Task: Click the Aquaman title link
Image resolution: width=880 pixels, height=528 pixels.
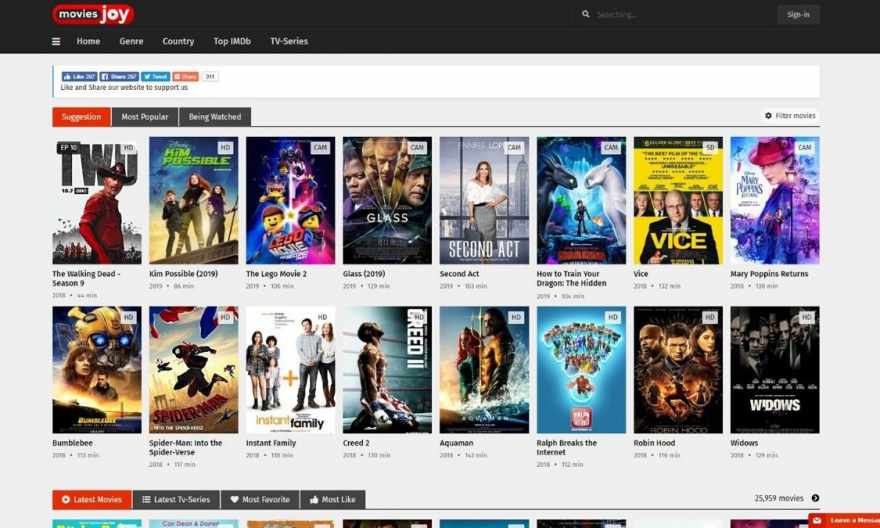Action: 456,443
